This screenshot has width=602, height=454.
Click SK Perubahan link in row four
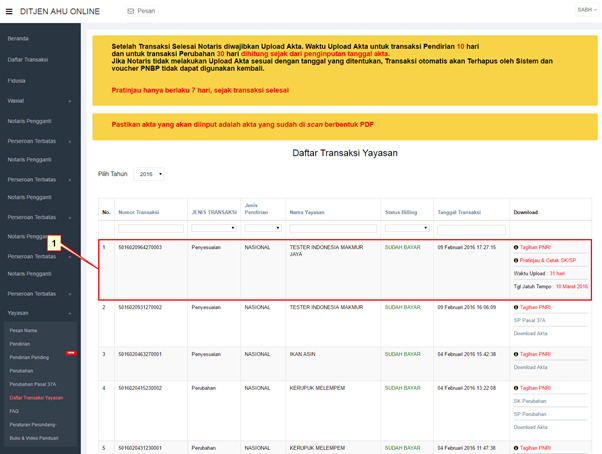(530, 400)
